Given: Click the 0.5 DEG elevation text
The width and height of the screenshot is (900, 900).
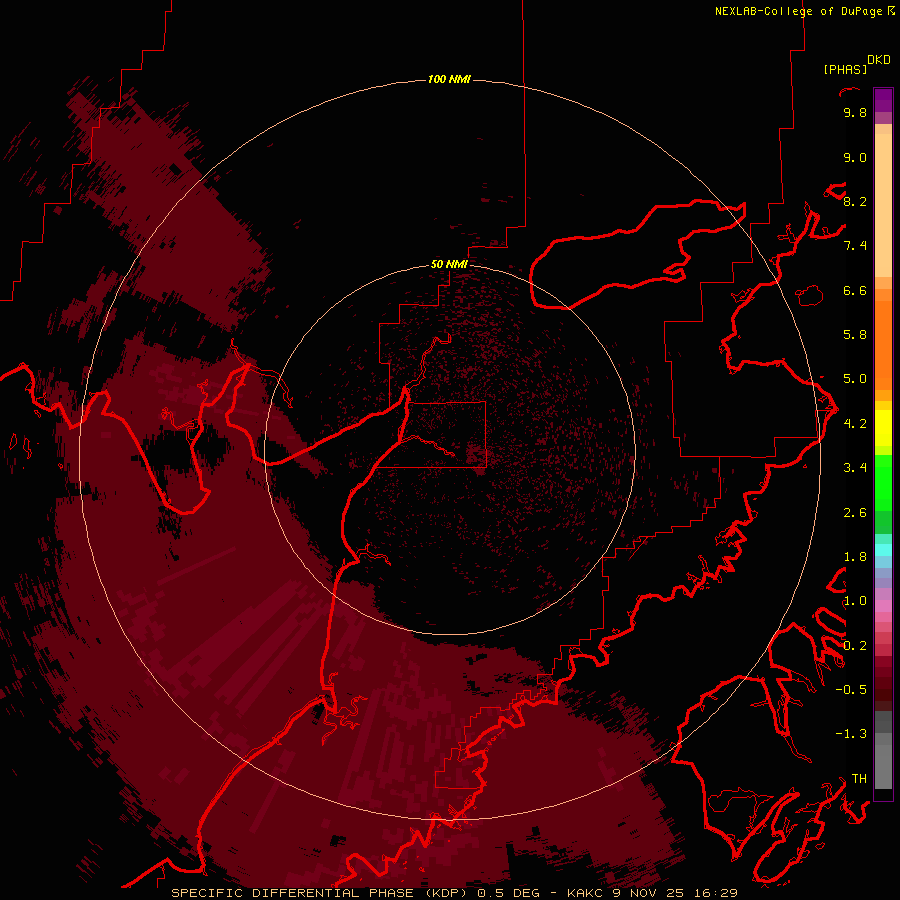Looking at the screenshot, I should 509,893.
